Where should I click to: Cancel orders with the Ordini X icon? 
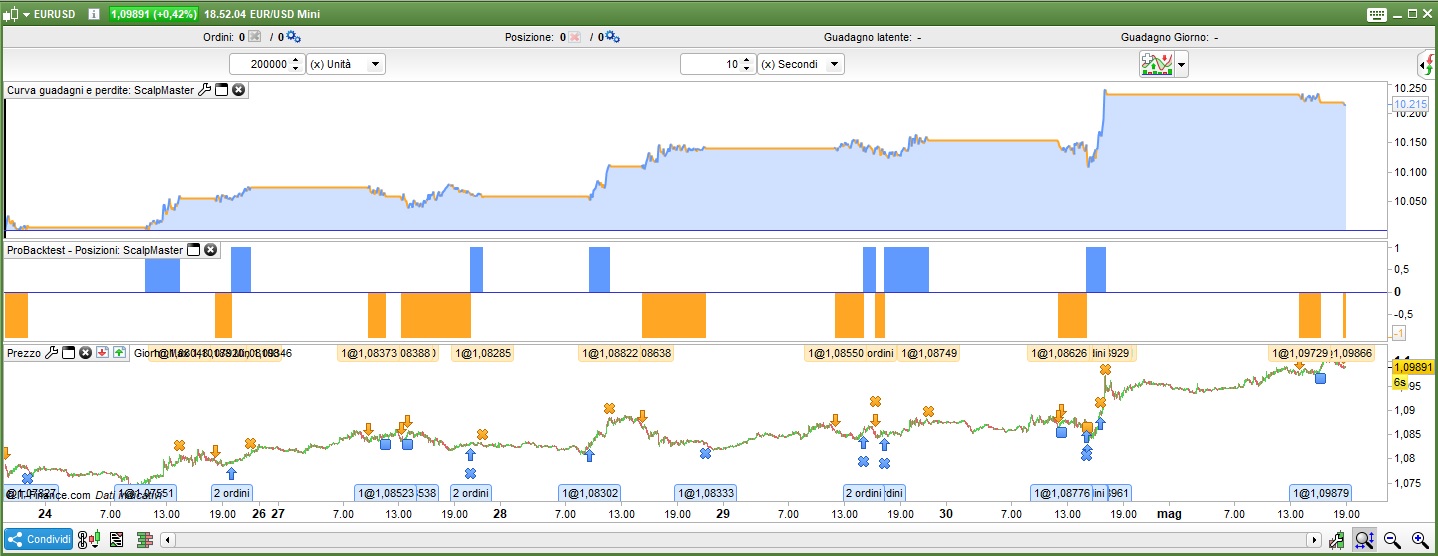[x=254, y=37]
